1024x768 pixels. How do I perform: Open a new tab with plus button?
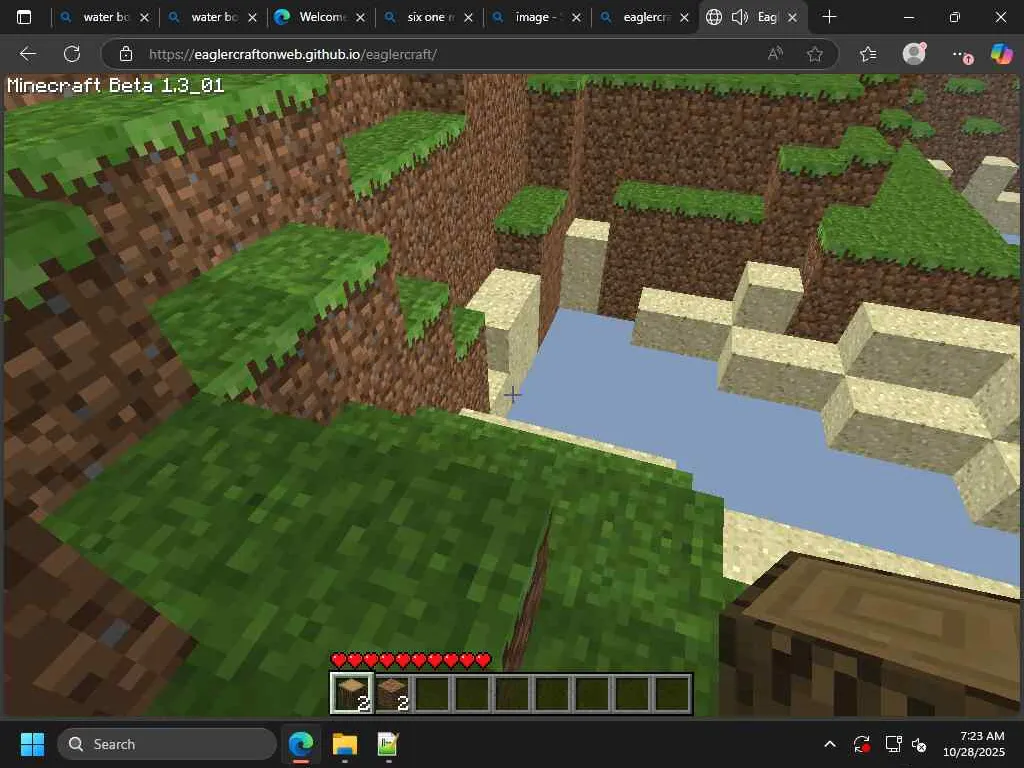(829, 17)
